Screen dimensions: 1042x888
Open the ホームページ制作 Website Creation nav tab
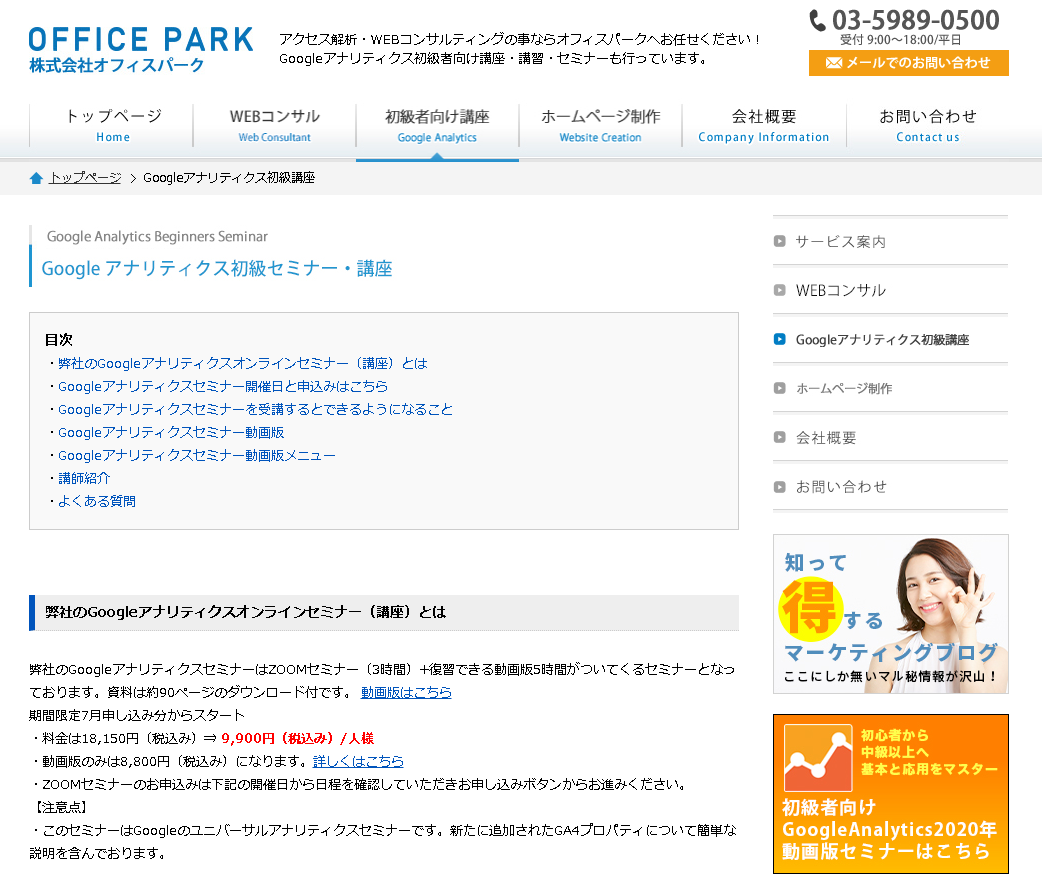tap(600, 126)
